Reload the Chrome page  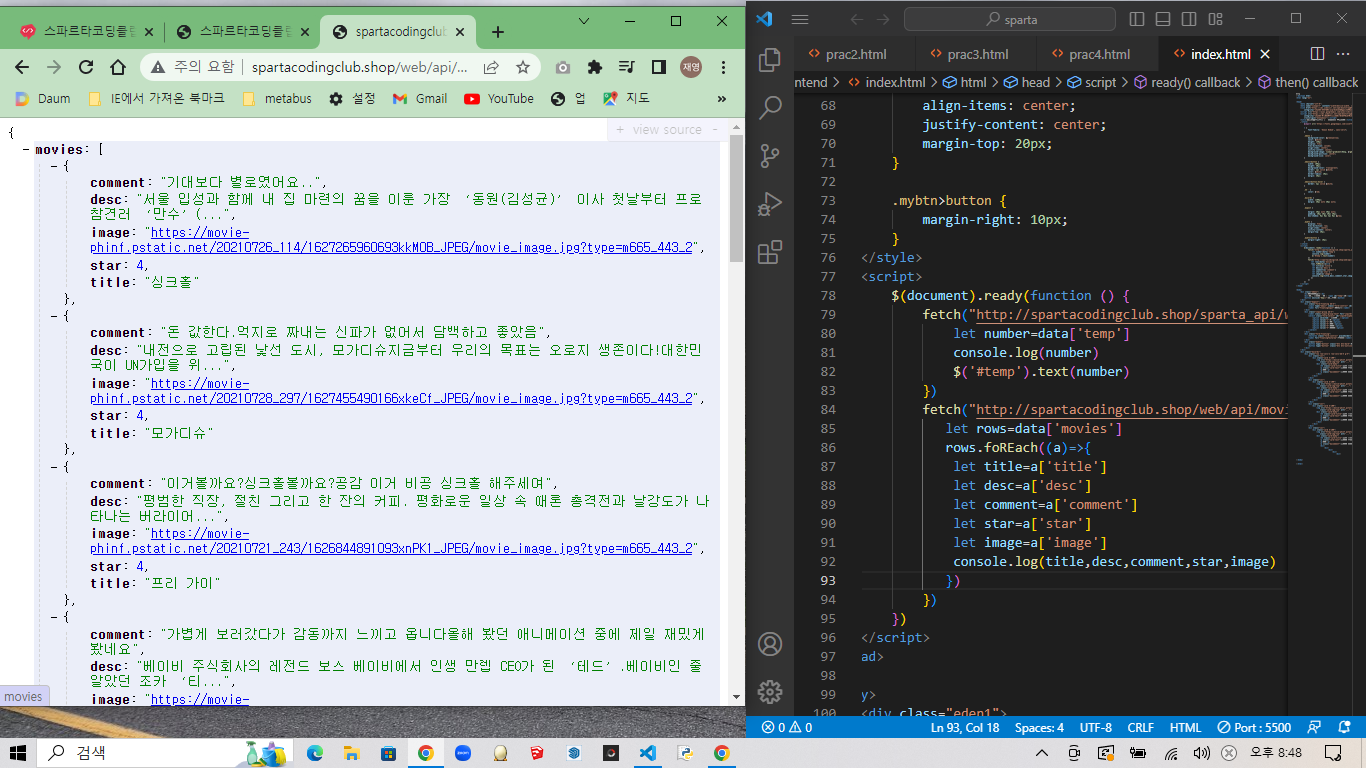click(86, 67)
